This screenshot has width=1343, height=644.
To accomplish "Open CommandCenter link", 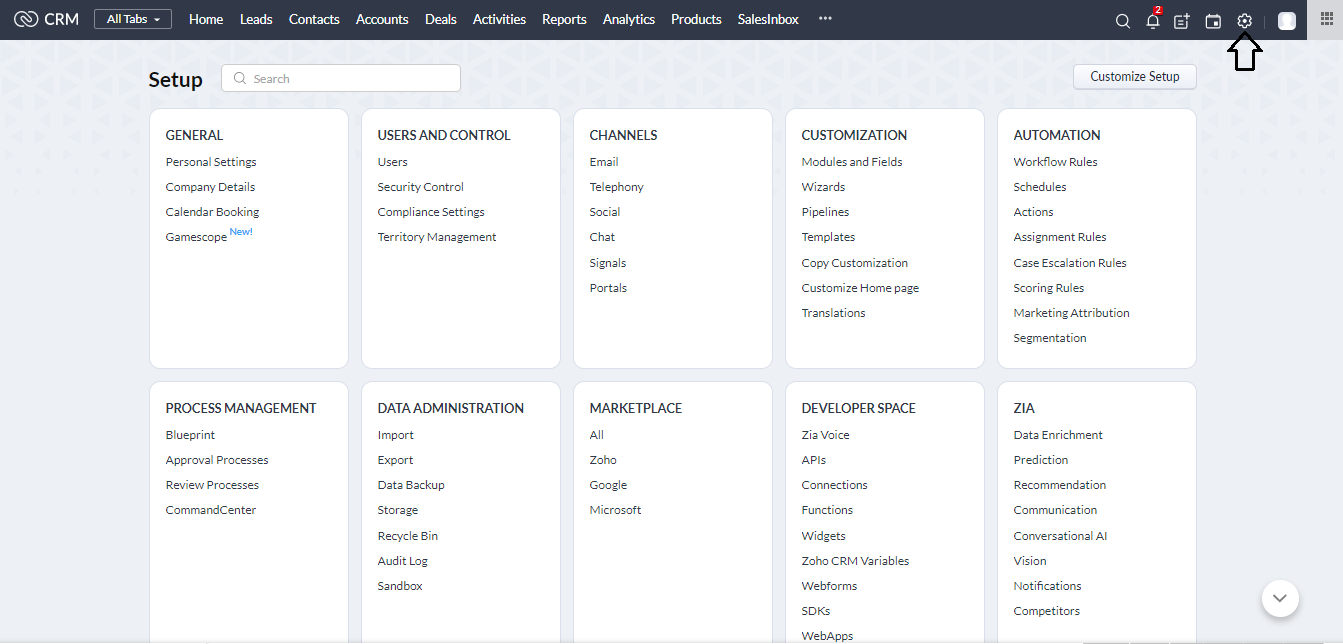I will (x=211, y=510).
